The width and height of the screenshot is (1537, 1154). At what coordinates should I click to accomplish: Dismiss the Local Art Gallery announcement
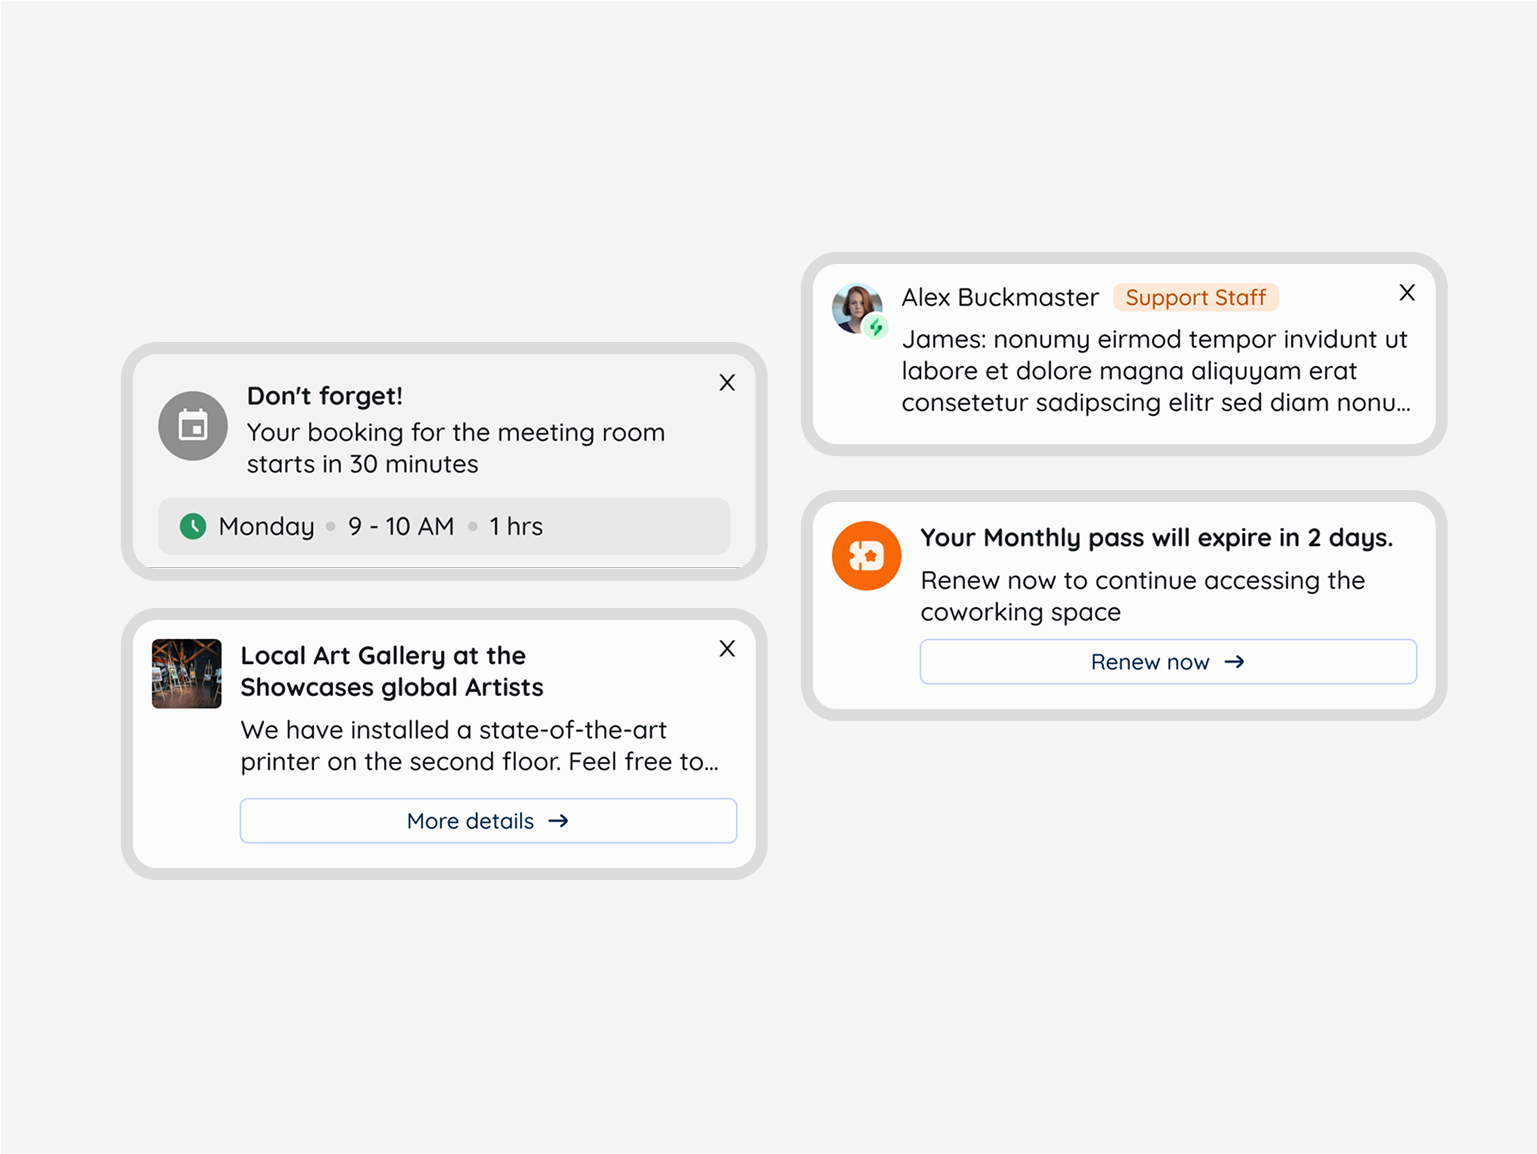(x=726, y=648)
